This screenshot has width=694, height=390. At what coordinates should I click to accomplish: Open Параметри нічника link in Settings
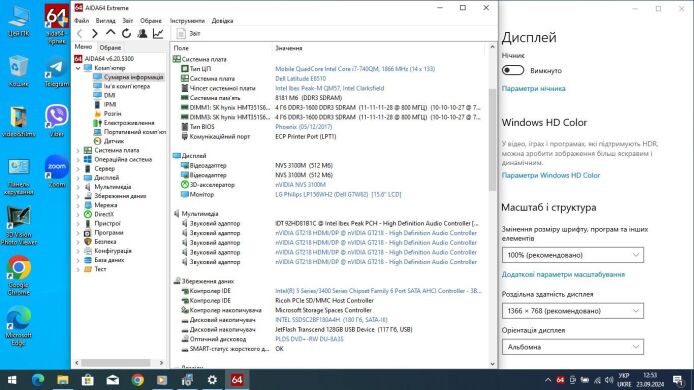(x=533, y=89)
